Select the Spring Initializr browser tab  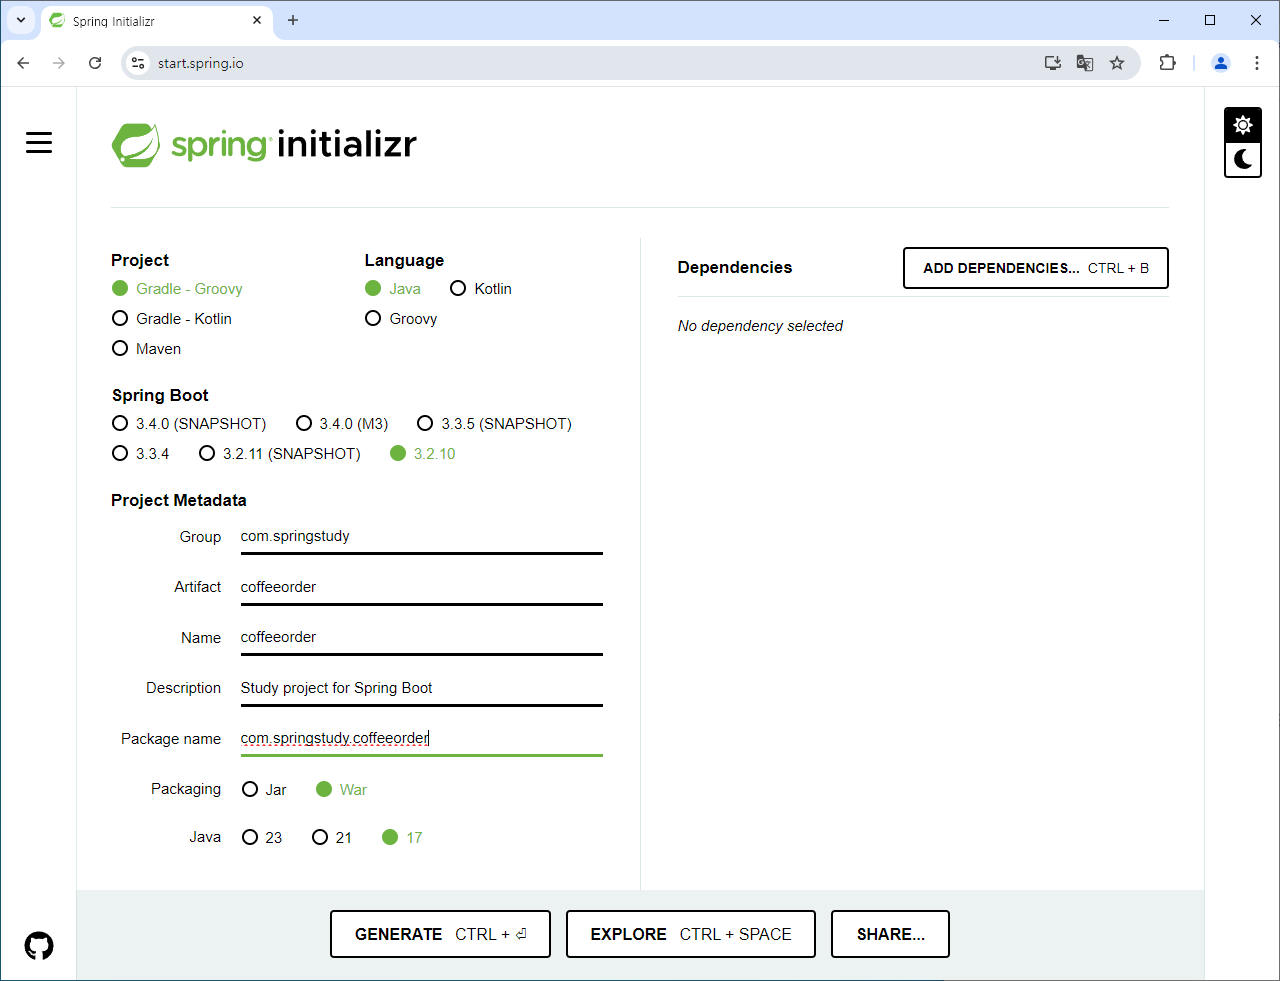click(157, 21)
